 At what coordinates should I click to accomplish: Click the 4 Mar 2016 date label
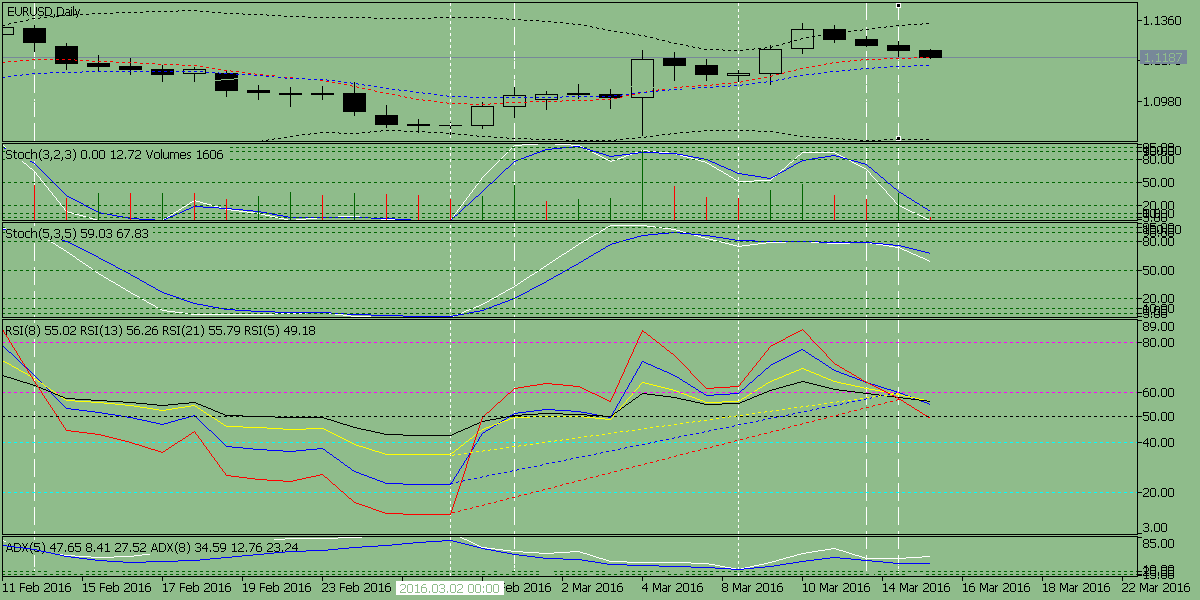pyautogui.click(x=673, y=588)
